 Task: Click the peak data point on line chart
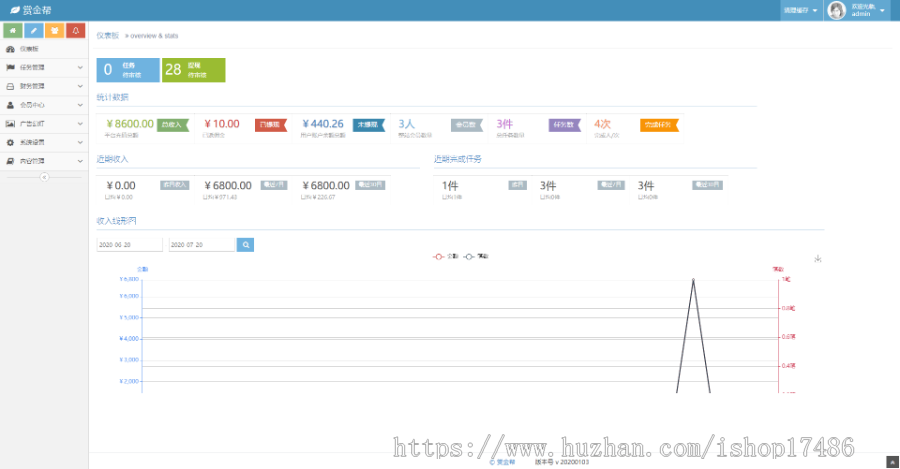coord(693,280)
